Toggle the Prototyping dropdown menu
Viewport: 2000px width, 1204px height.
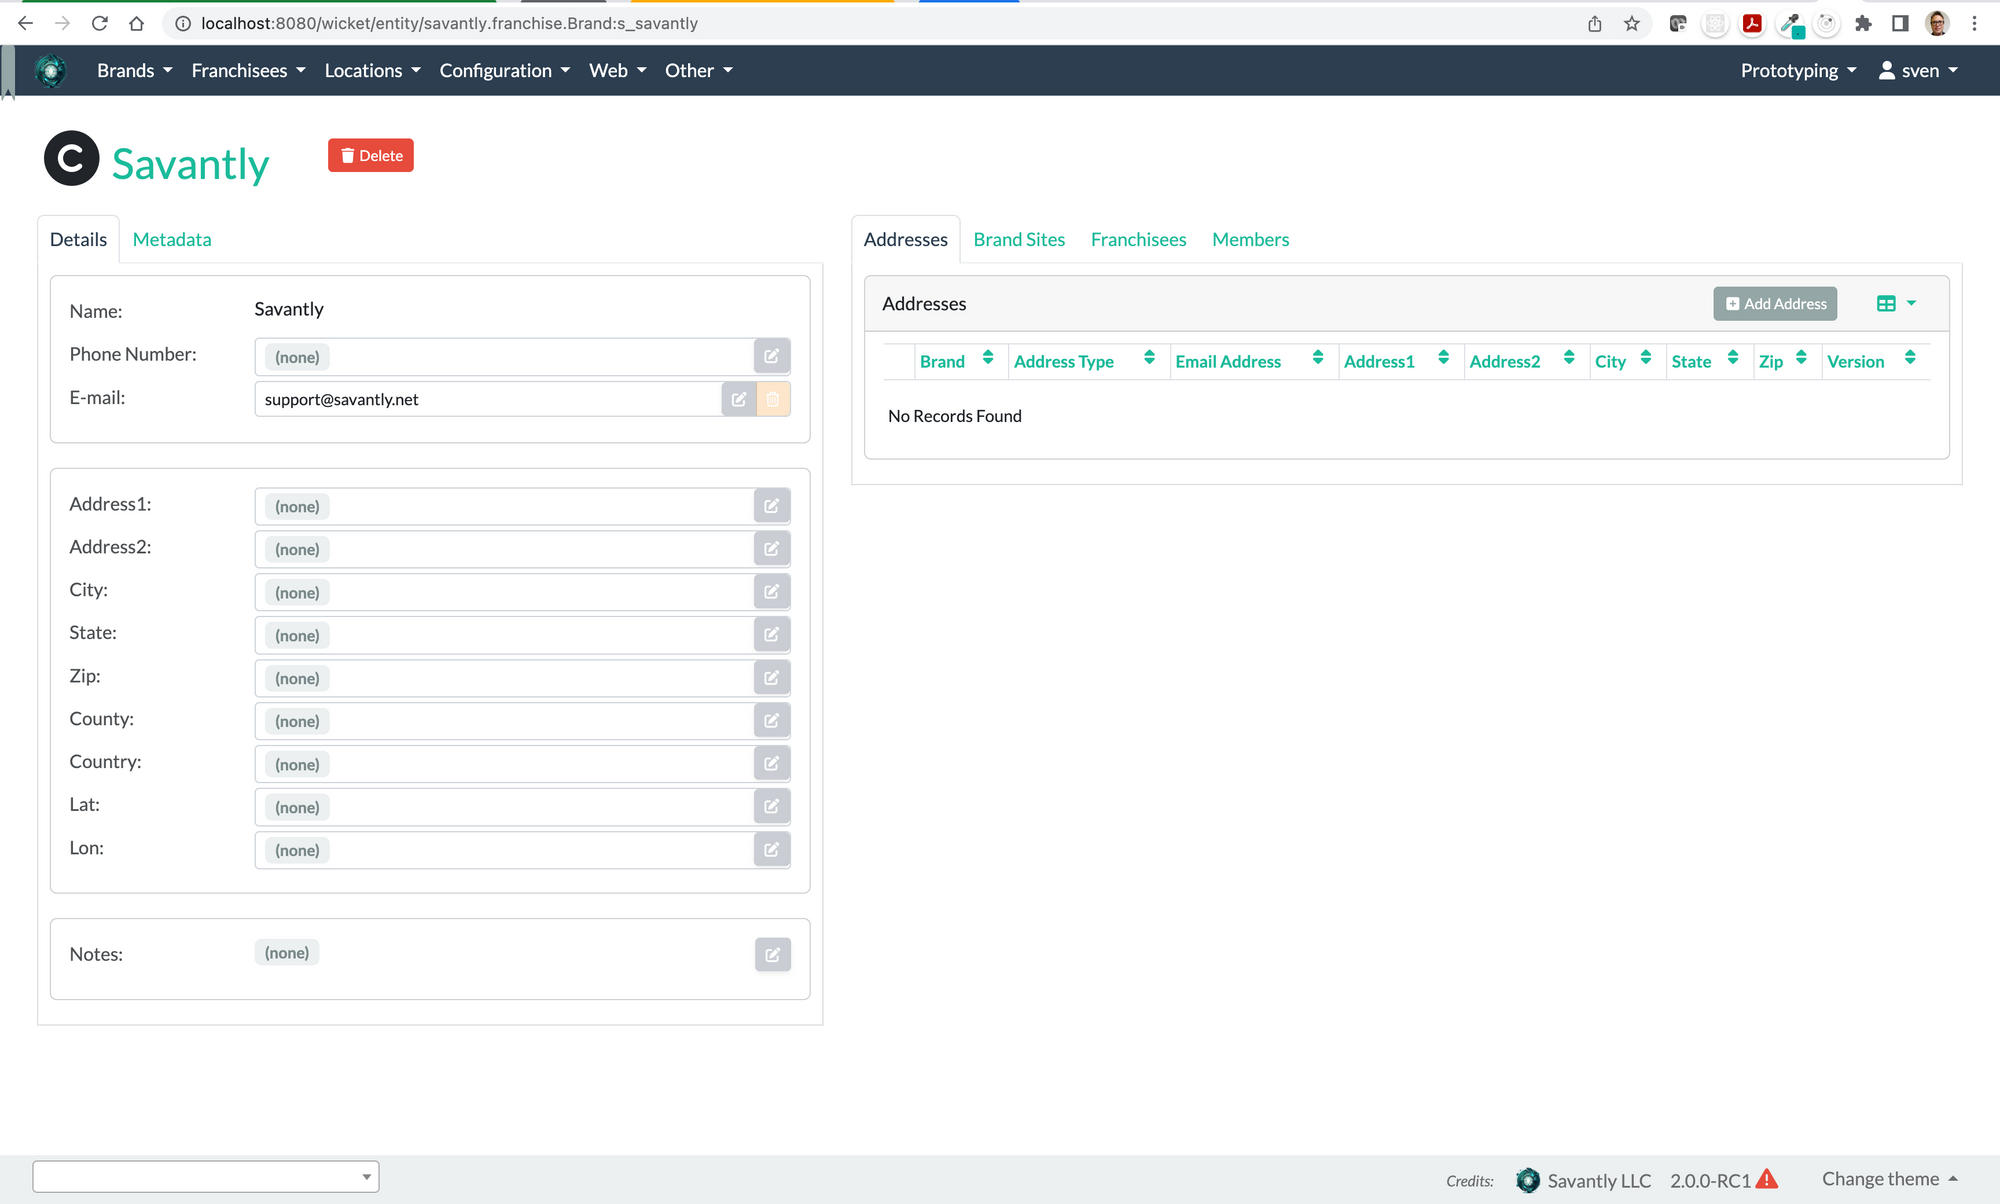[x=1796, y=69]
